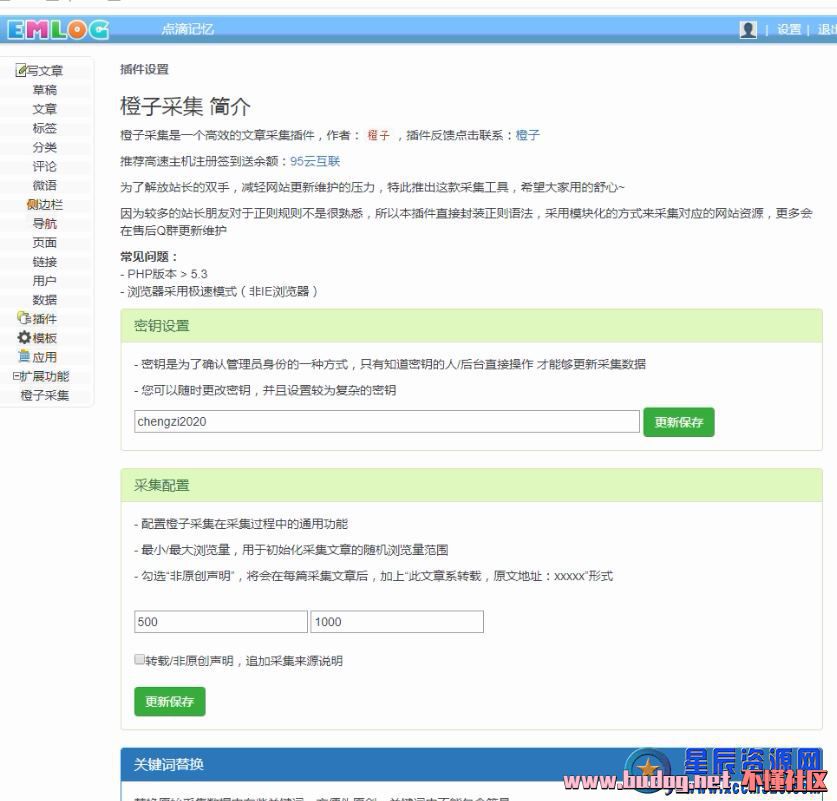837x801 pixels.
Task: Open 草稿 in the sidebar menu
Action: point(45,90)
